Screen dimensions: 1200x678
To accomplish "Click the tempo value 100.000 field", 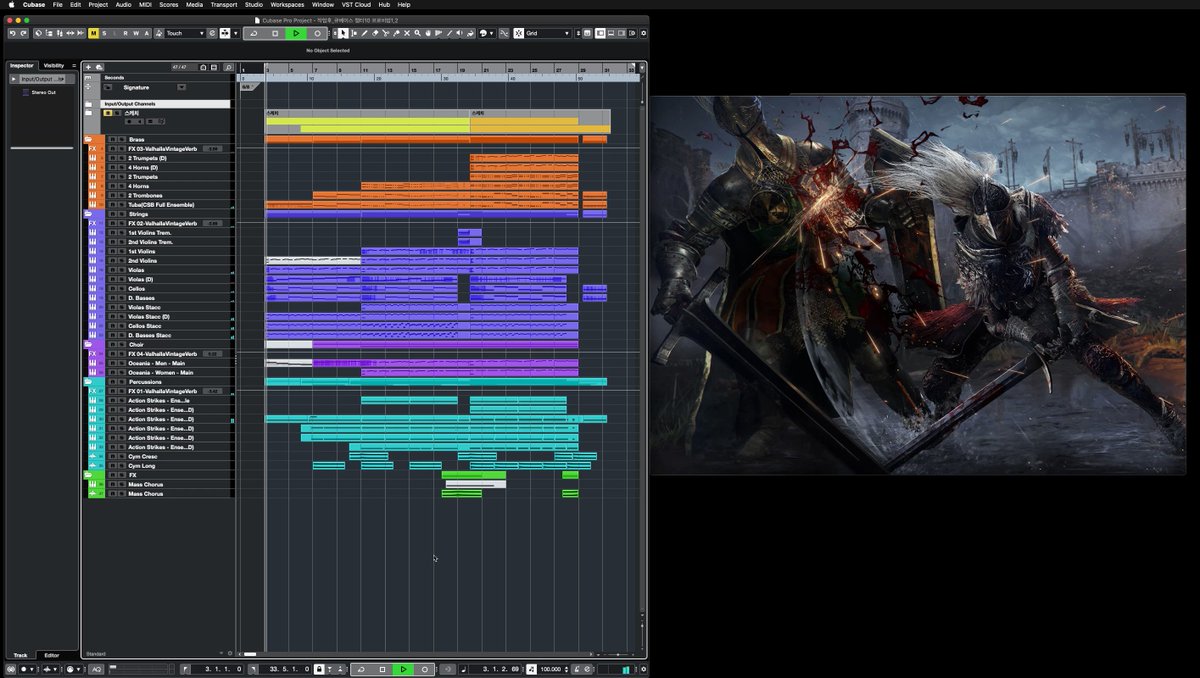I will [551, 669].
